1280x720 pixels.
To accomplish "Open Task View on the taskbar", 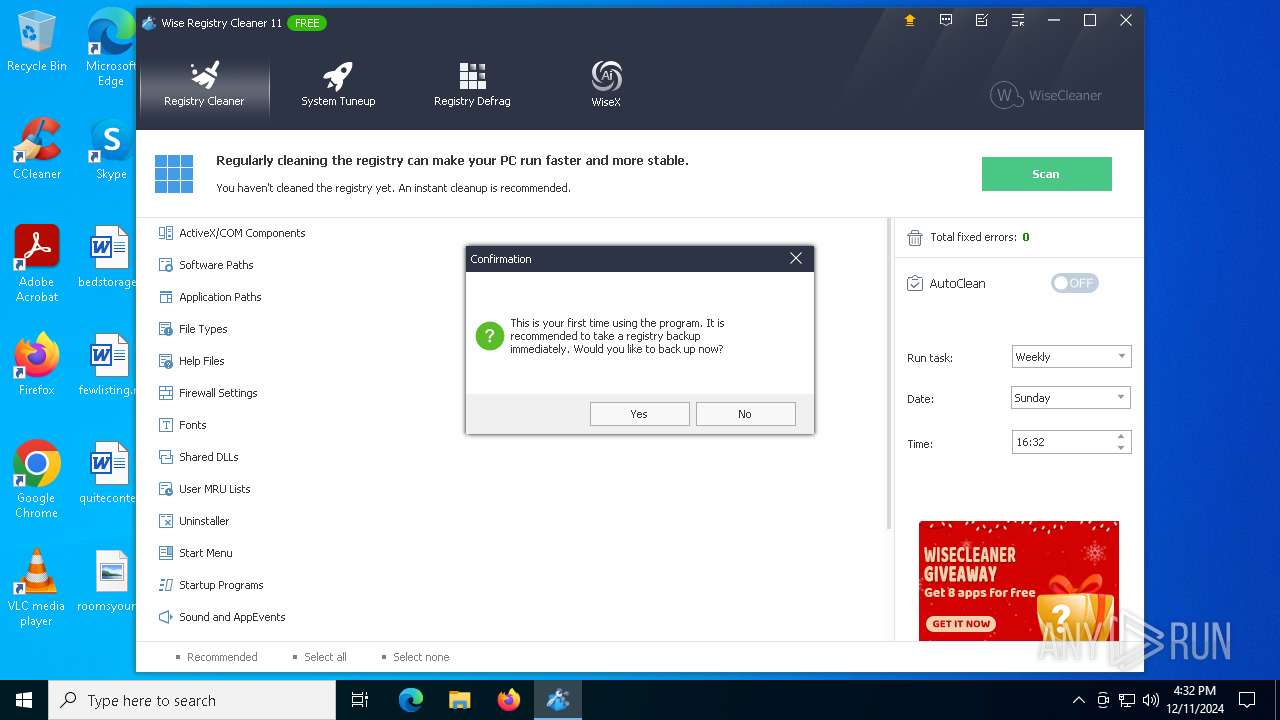I will pos(360,700).
